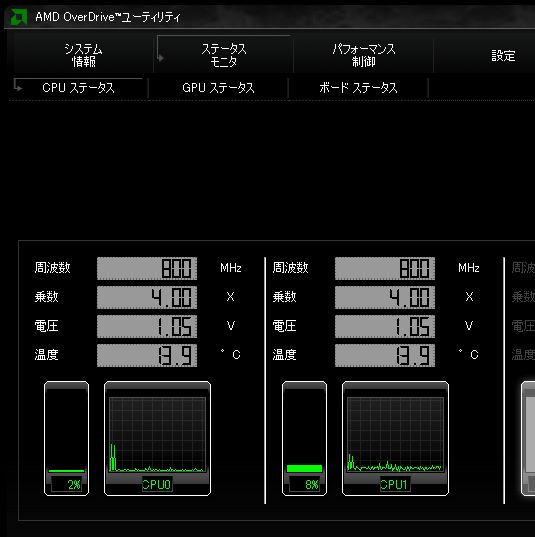Click the CPU0 温度 label
535x537 pixels.
(47, 354)
